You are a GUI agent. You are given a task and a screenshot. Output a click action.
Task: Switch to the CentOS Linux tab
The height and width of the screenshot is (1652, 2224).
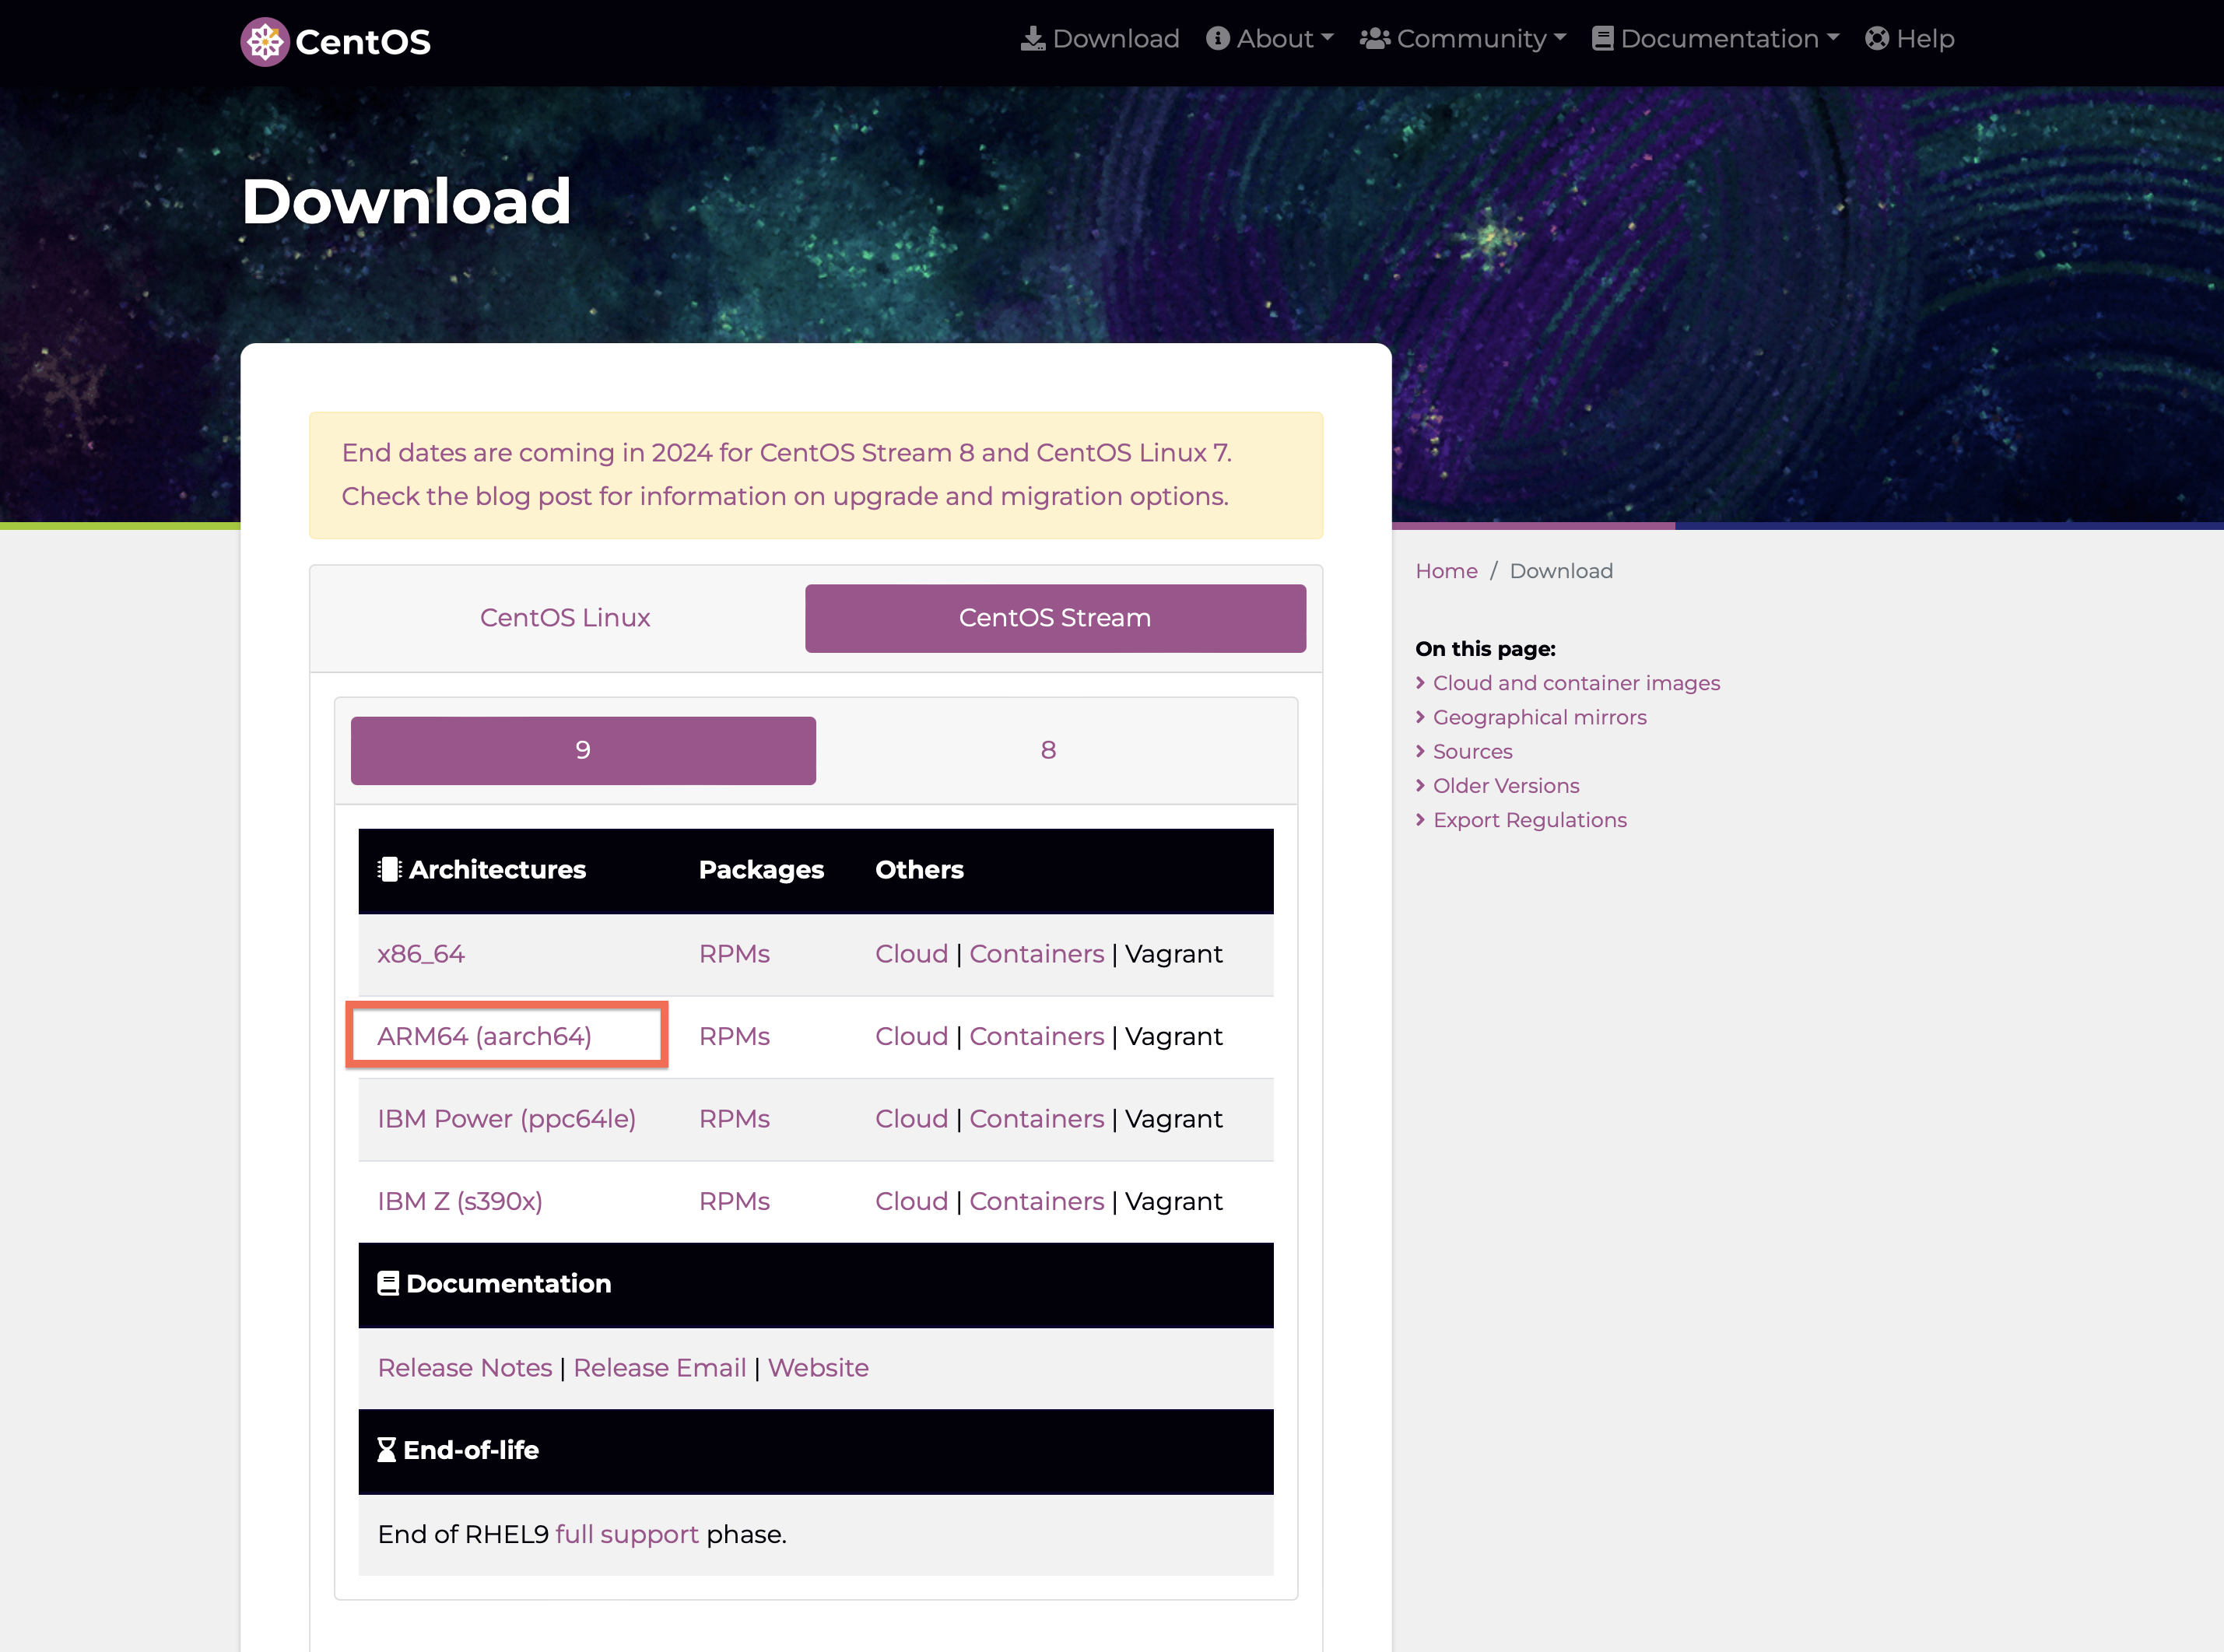(565, 618)
